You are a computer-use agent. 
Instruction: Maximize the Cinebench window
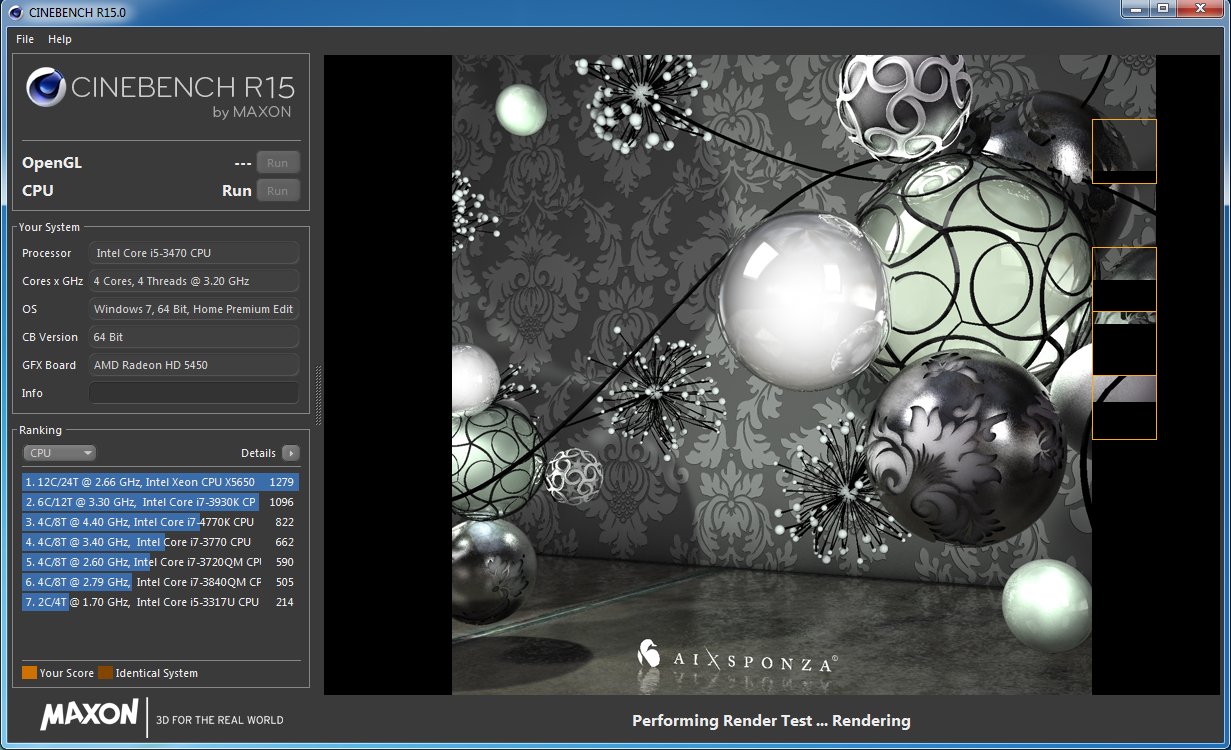pos(1162,9)
